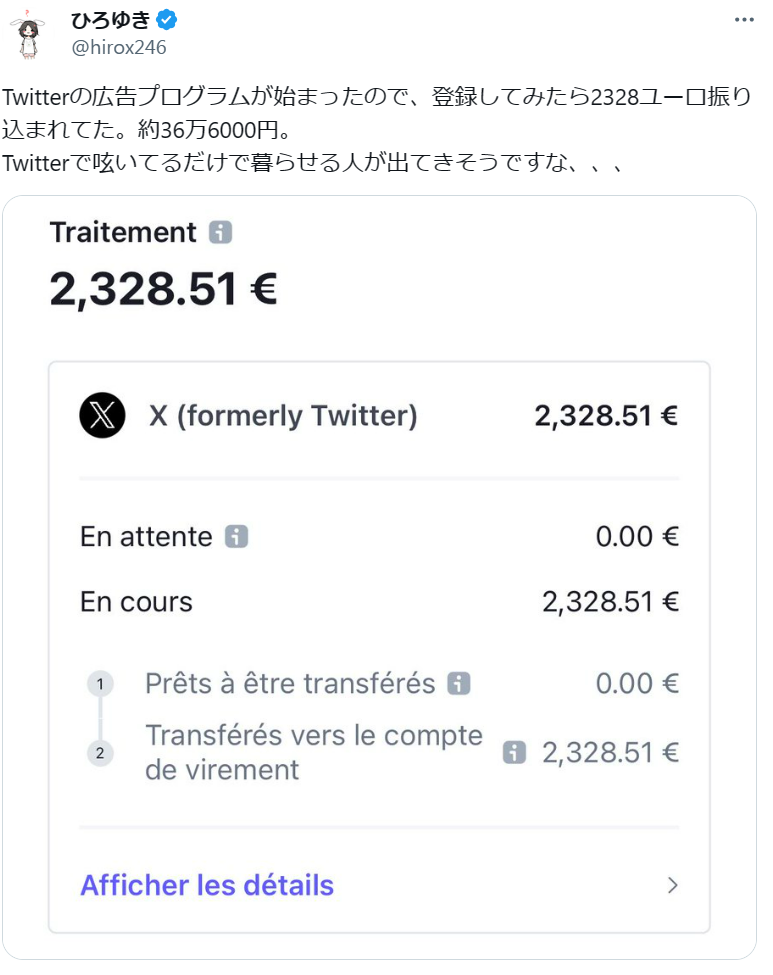The height and width of the screenshot is (975, 773).
Task: Click info icon beside Transférés vers le compte
Action: [514, 752]
